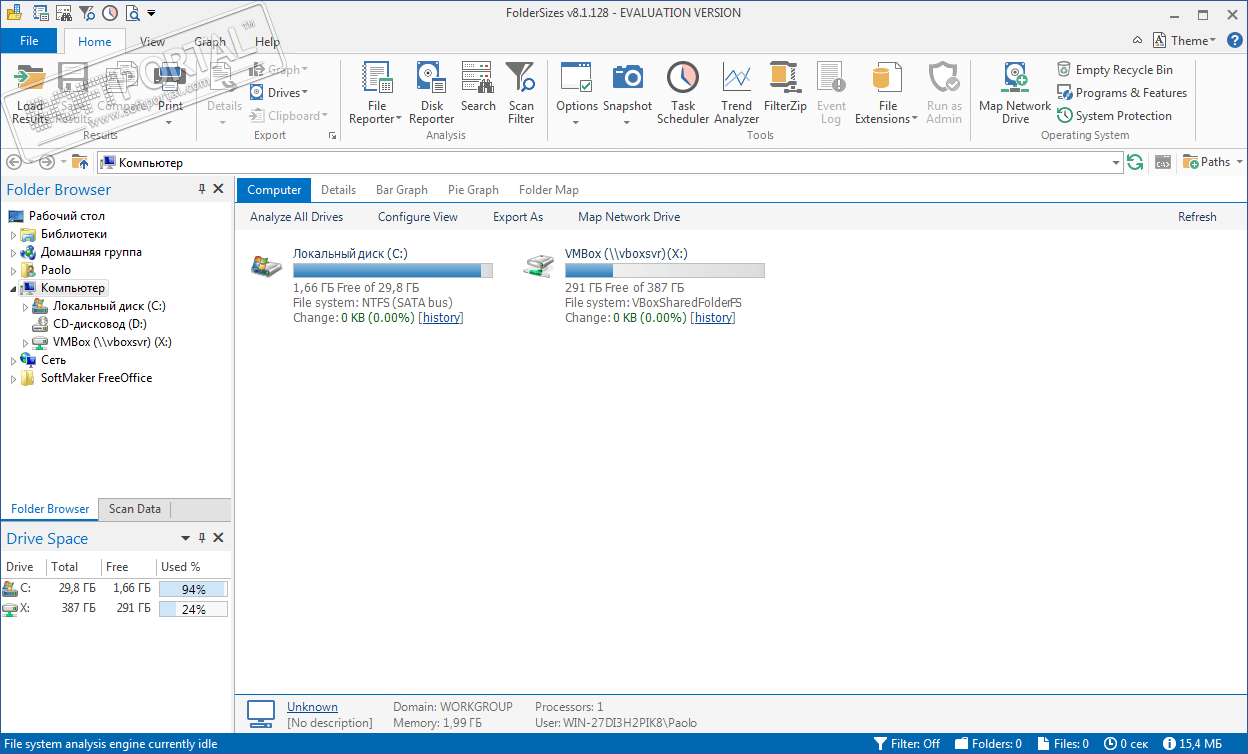
Task: Collapse the Компьютер tree node
Action: [x=14, y=288]
